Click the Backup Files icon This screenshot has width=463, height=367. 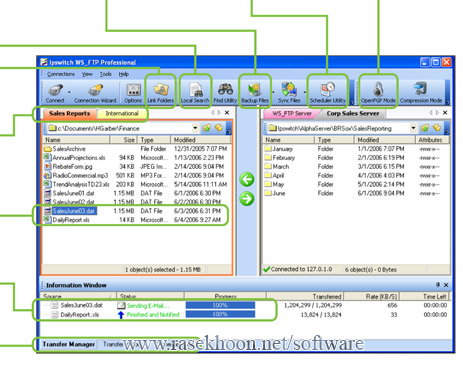point(255,93)
